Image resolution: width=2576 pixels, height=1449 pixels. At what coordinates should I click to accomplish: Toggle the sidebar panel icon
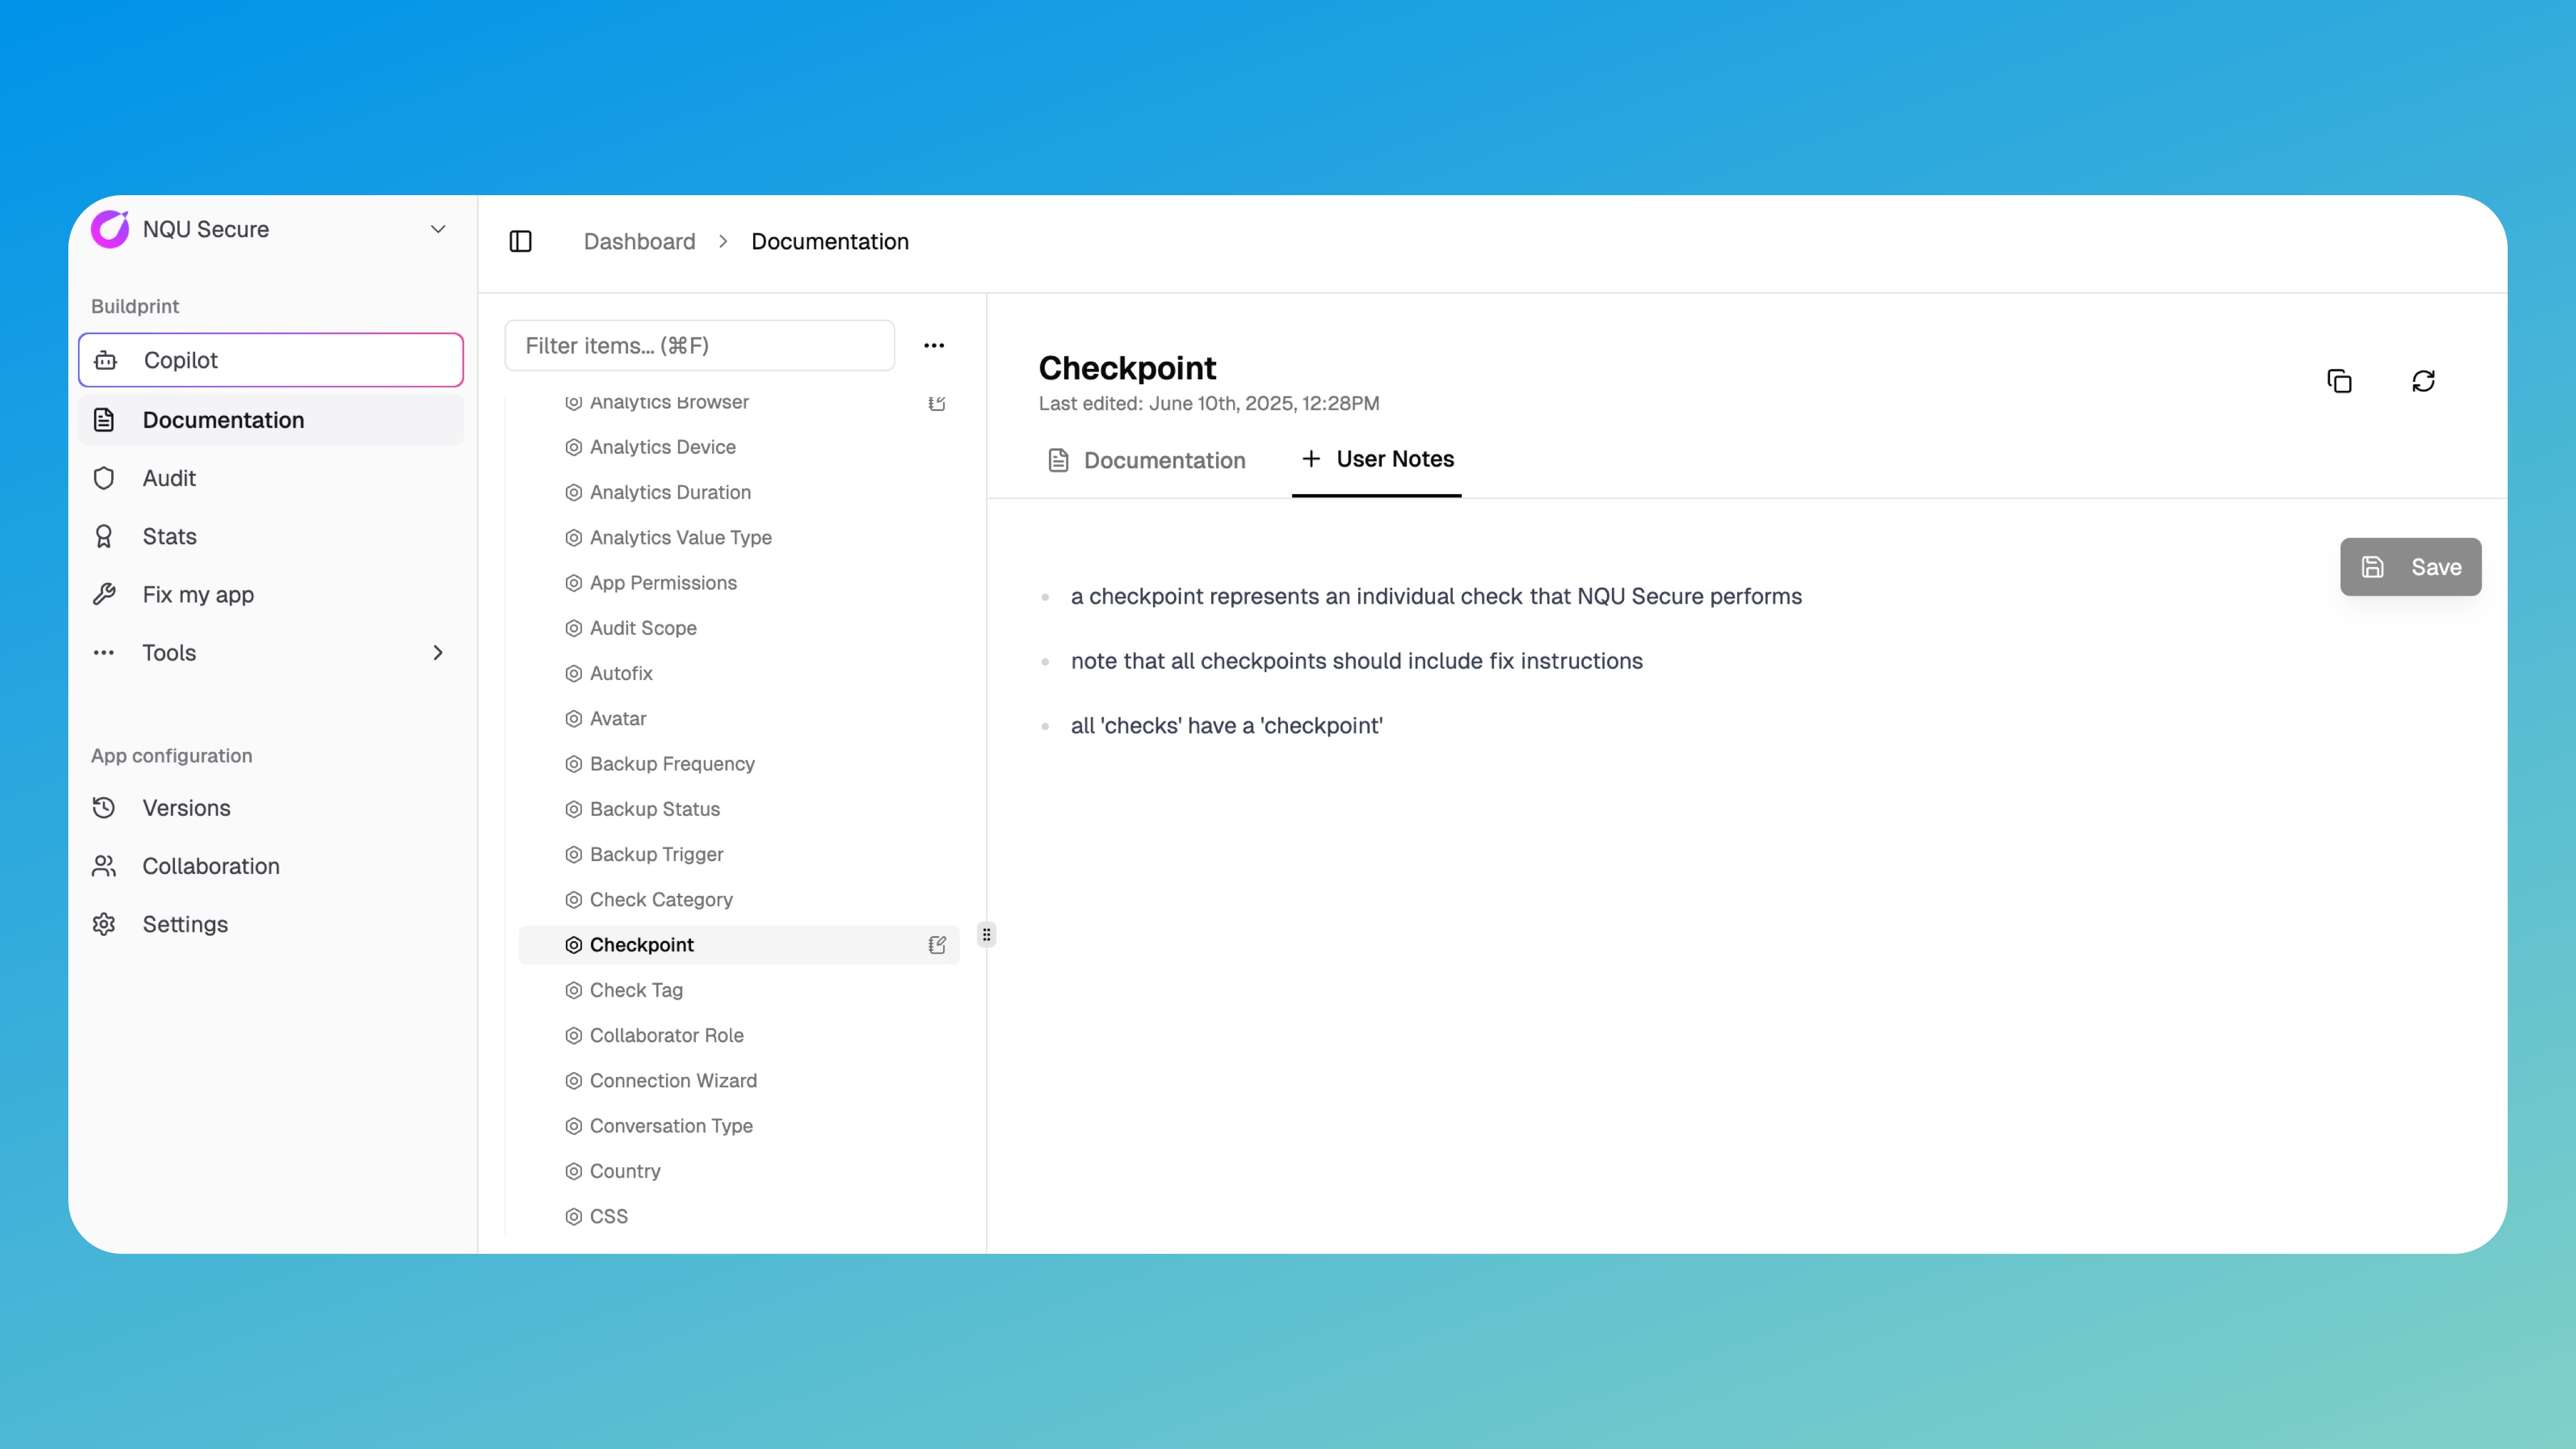click(520, 241)
